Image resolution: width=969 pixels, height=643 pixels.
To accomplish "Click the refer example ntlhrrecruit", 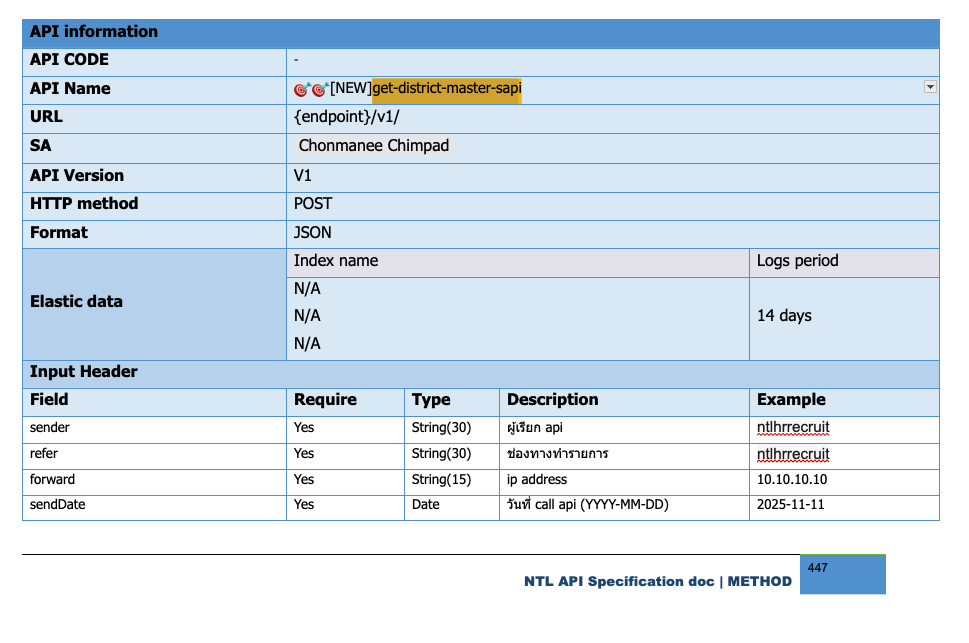I will pos(793,454).
